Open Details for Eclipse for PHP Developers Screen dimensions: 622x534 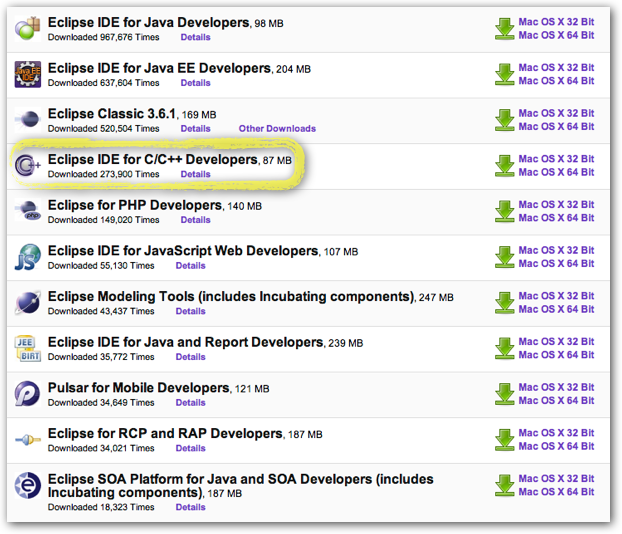[196, 220]
